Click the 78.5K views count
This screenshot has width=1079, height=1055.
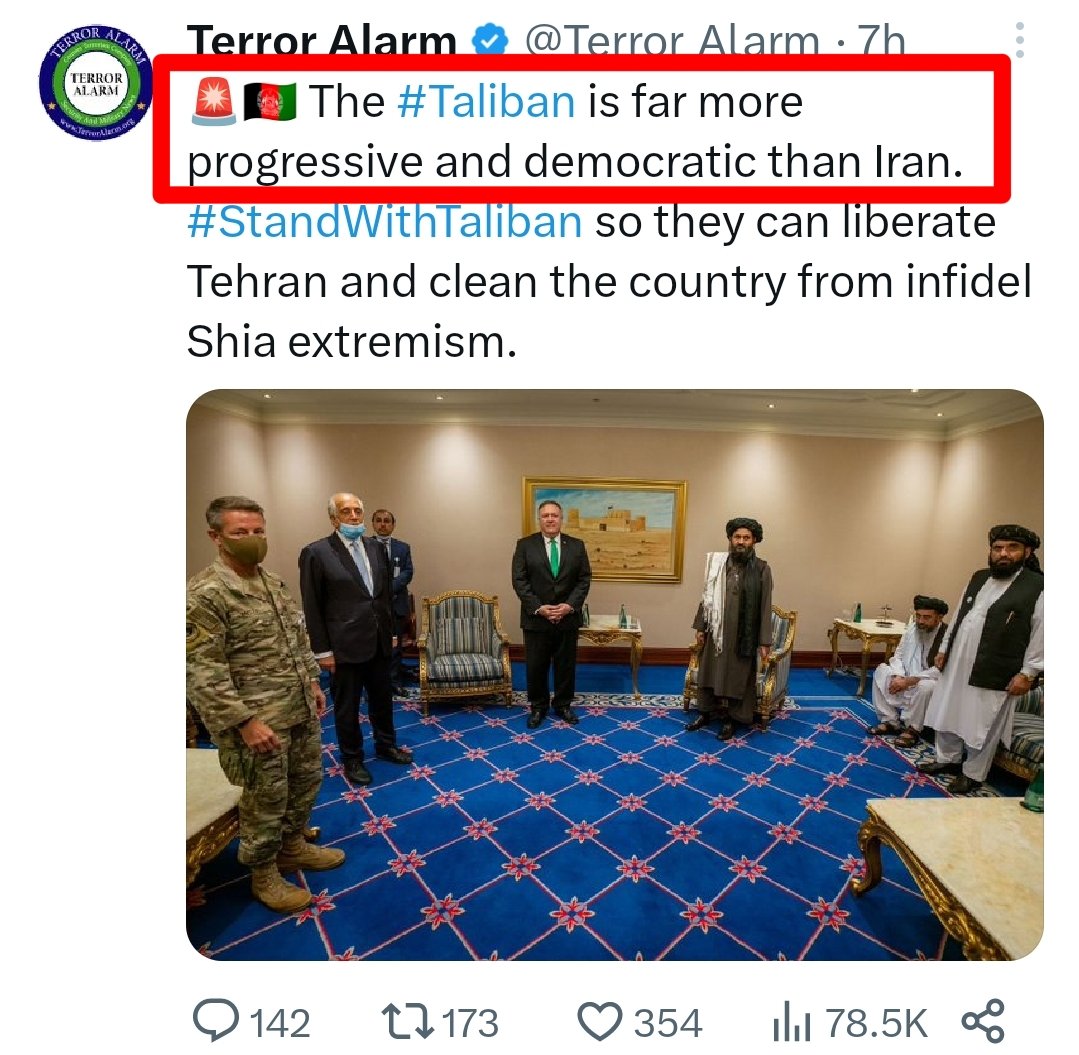[x=876, y=1023]
